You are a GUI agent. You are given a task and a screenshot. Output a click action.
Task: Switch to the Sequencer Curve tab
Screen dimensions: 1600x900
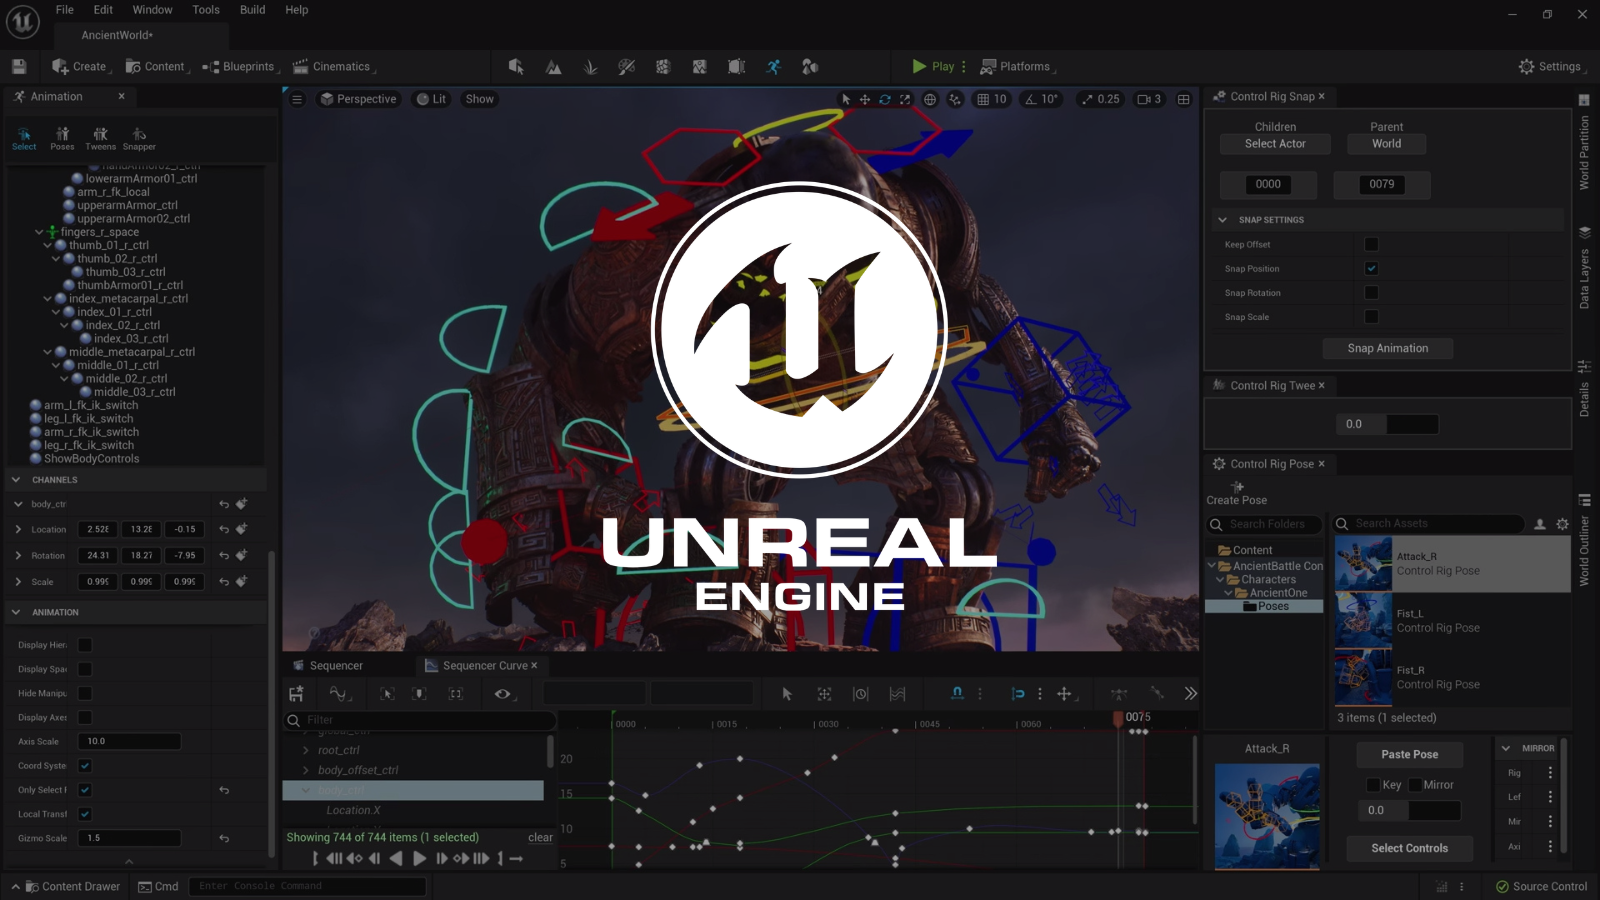(484, 666)
